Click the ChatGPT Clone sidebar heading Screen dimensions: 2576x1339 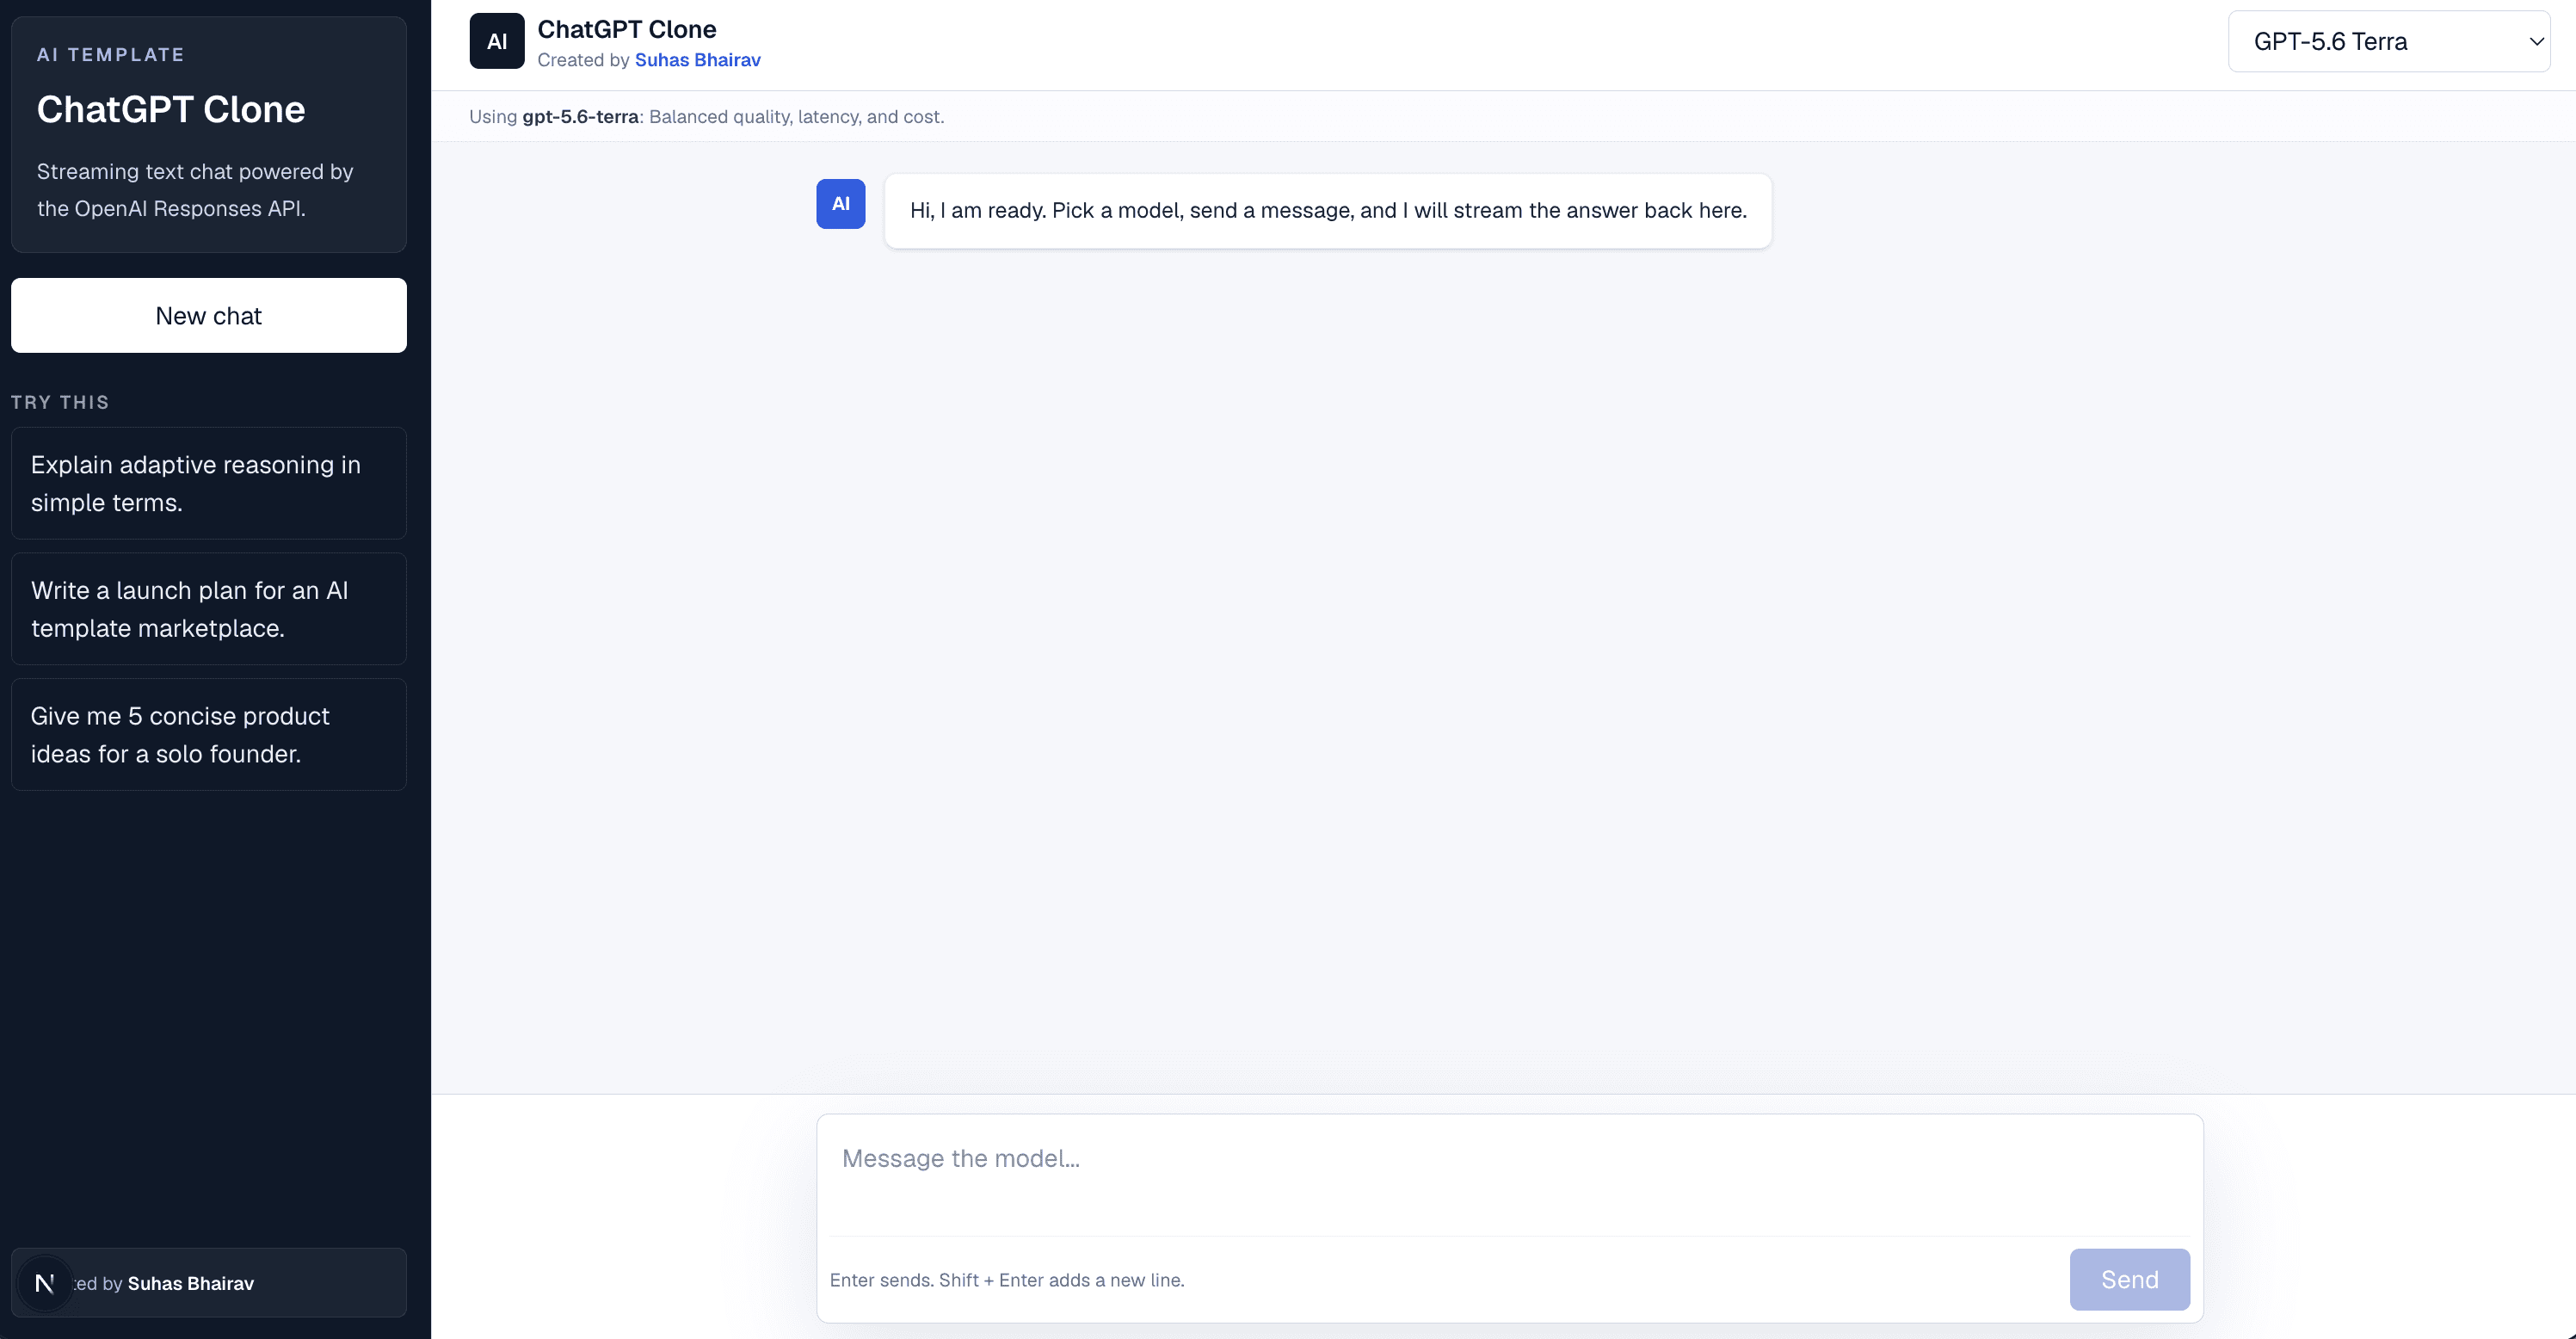171,109
